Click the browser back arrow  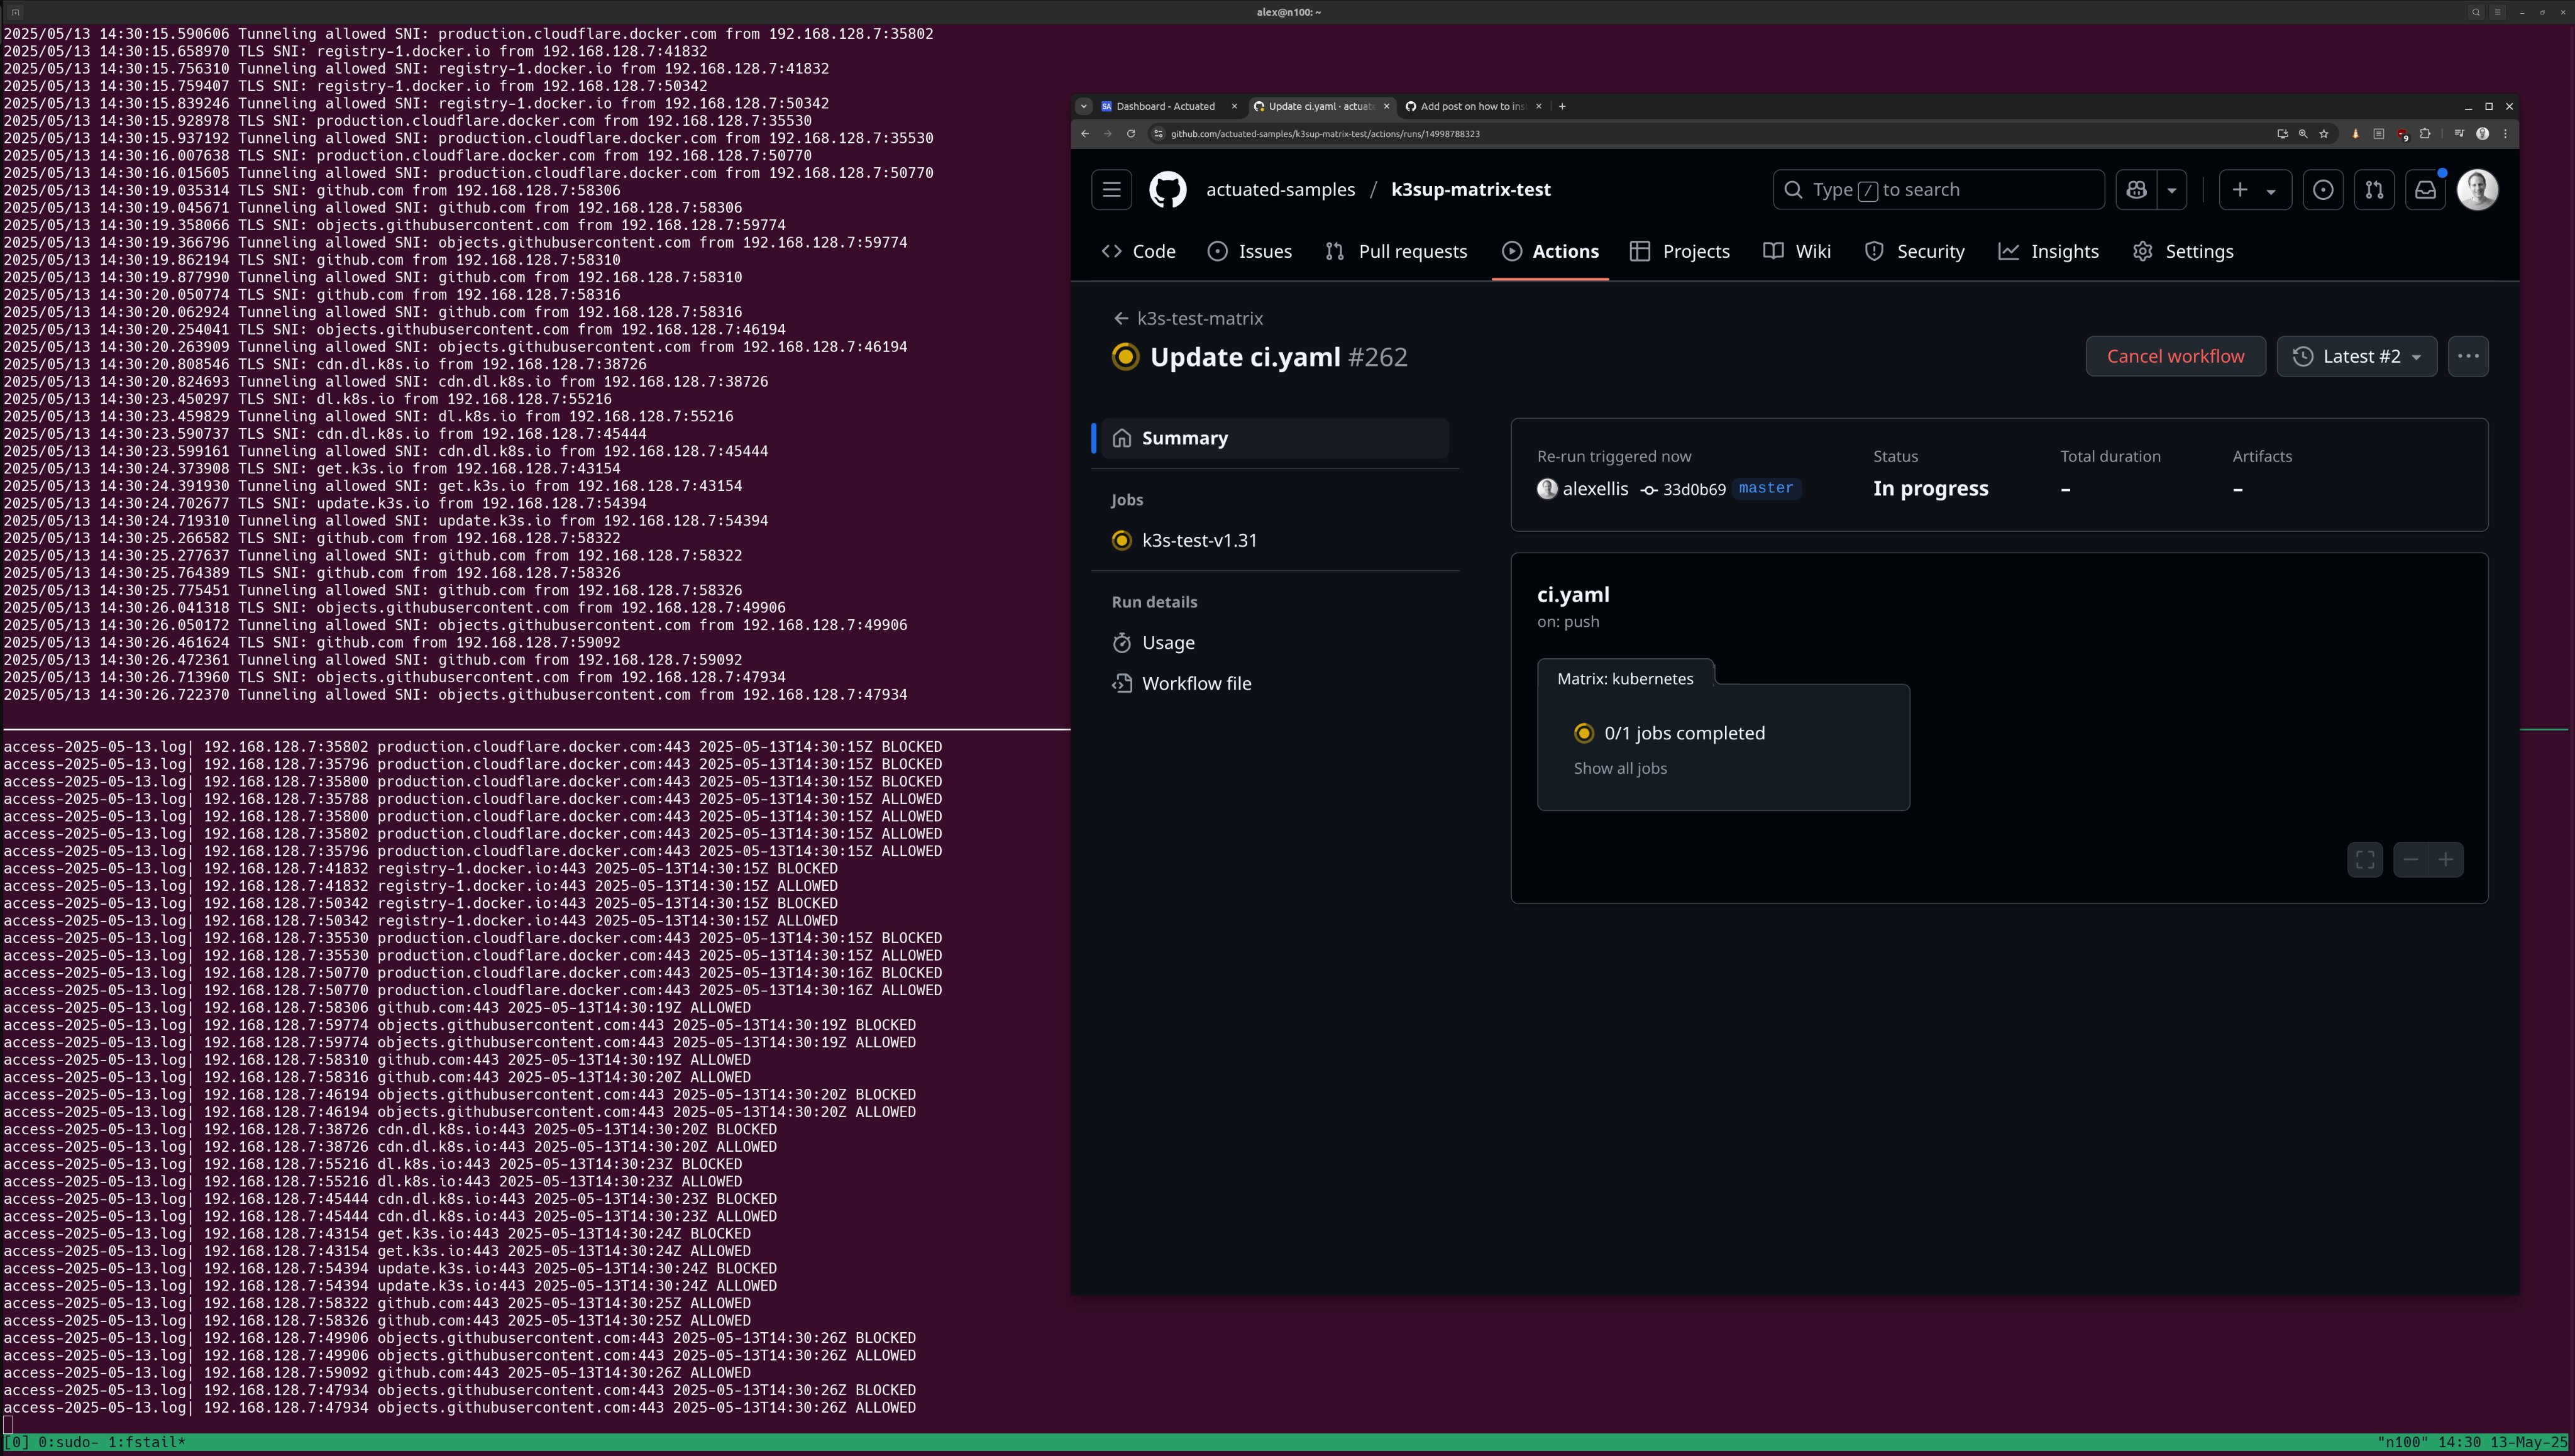[1085, 134]
